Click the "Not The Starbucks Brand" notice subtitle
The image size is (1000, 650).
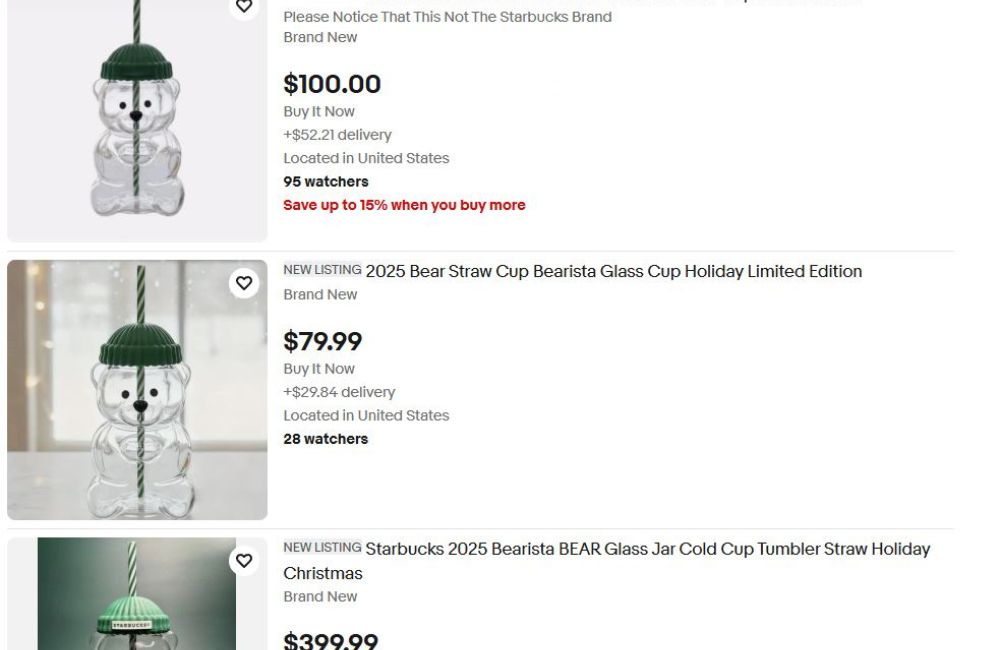[x=447, y=17]
